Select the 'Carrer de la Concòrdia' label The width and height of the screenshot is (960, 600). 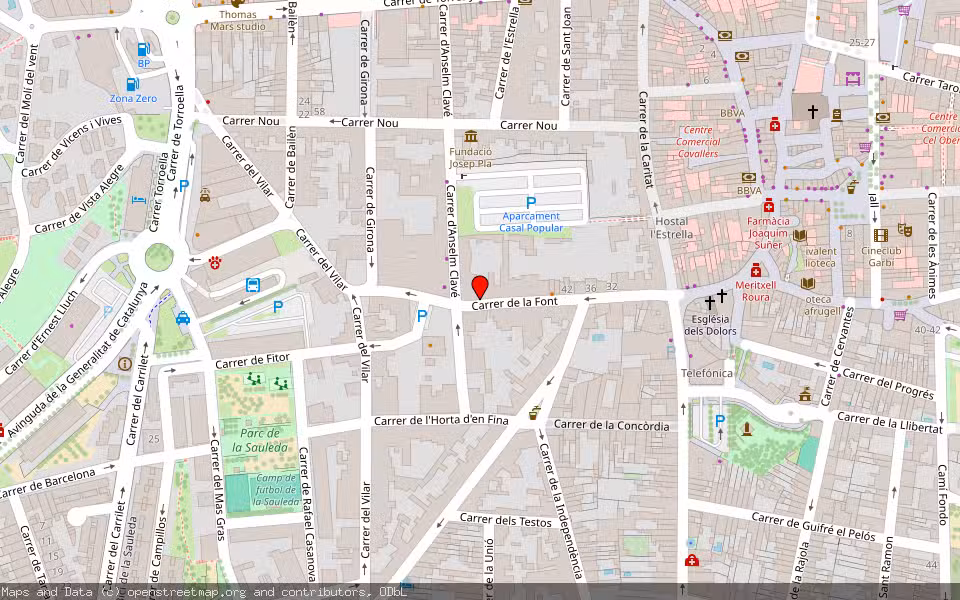(x=612, y=425)
